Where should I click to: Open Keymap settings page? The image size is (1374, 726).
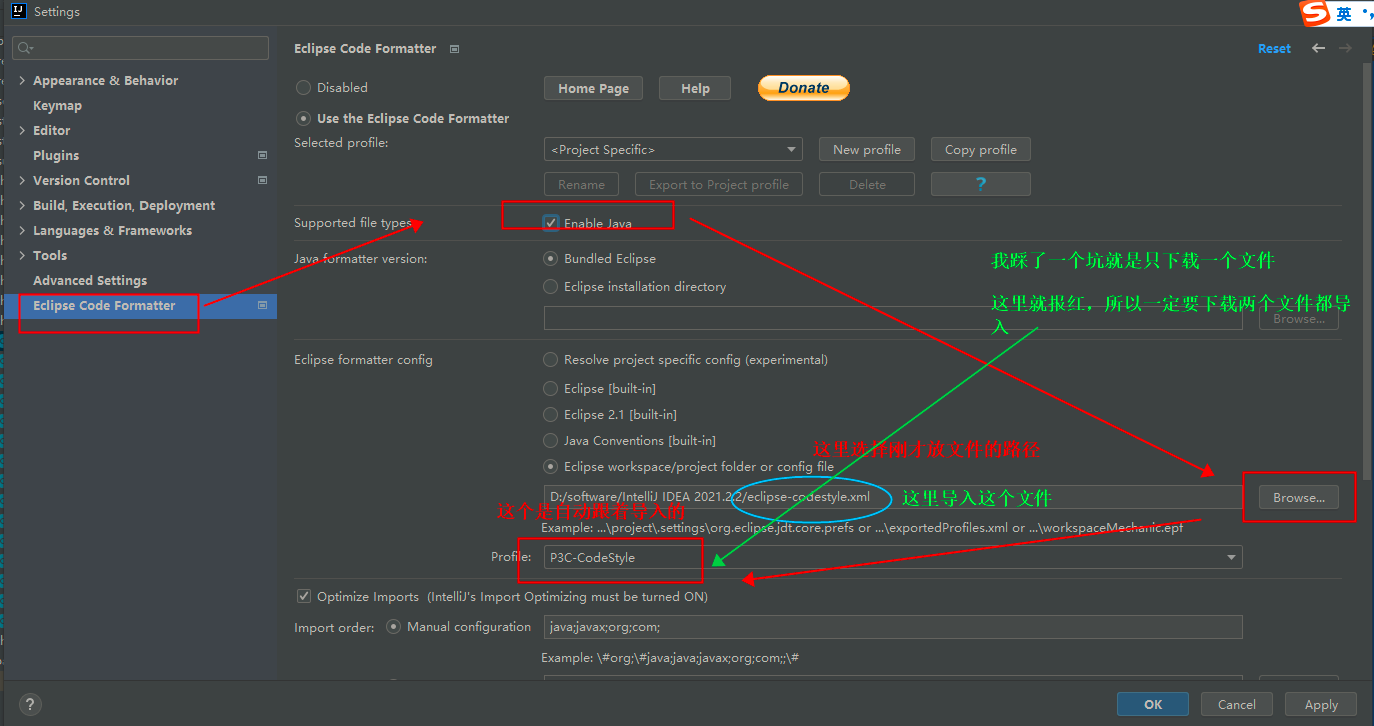tap(57, 105)
